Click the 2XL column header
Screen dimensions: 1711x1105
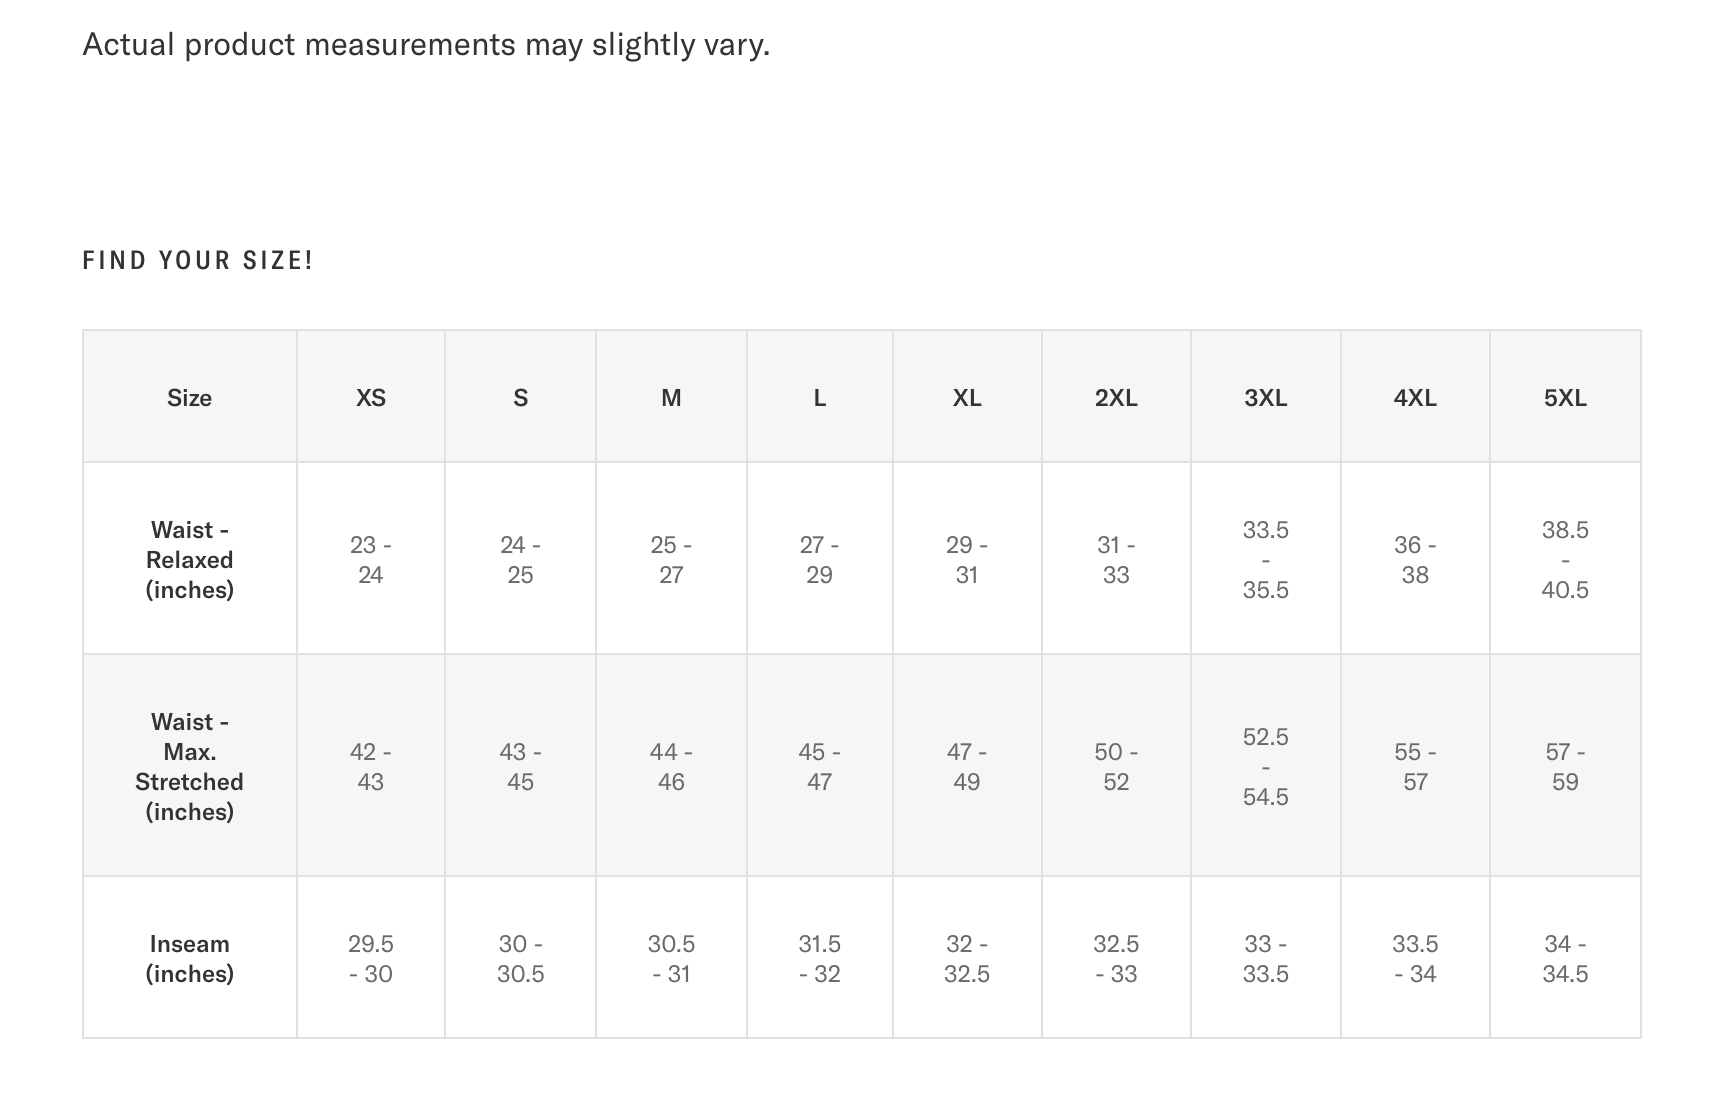[x=1116, y=398]
